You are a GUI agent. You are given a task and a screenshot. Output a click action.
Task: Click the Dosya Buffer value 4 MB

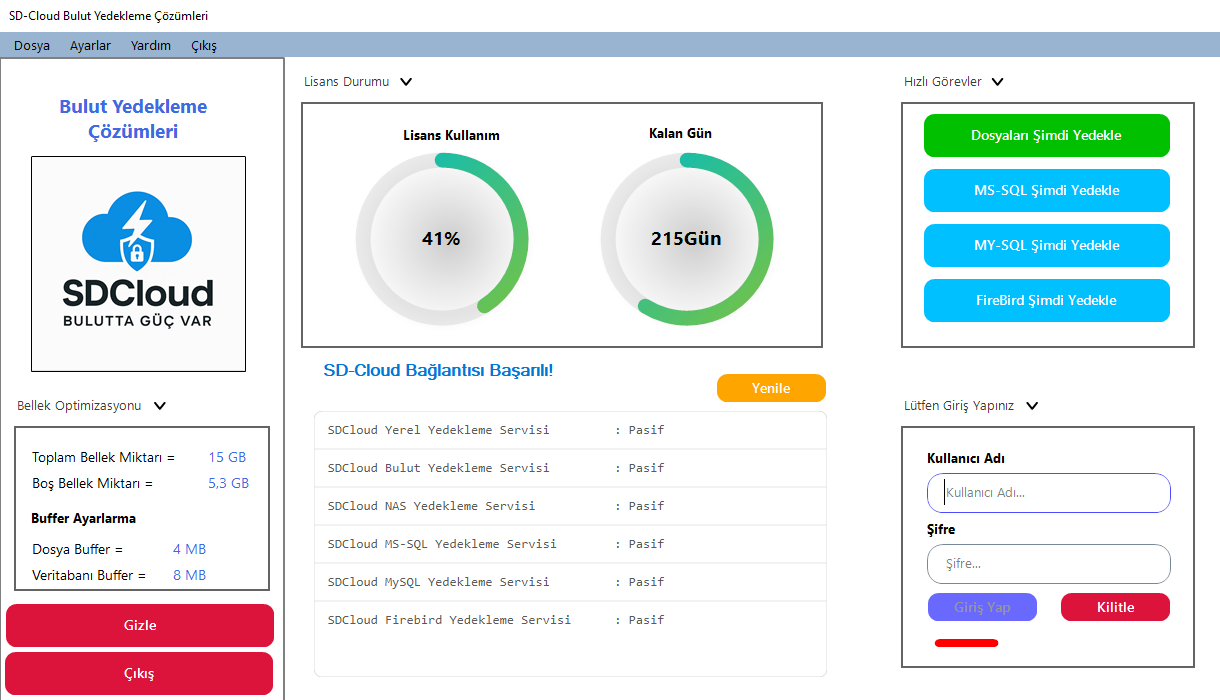coord(189,550)
